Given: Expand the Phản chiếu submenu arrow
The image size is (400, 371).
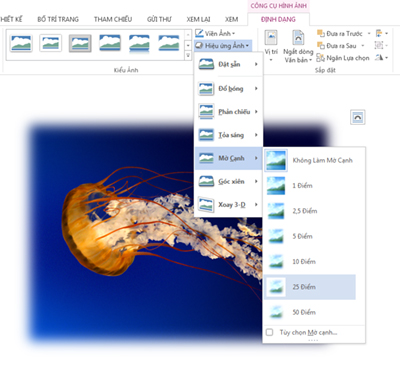Looking at the screenshot, I should (x=256, y=112).
